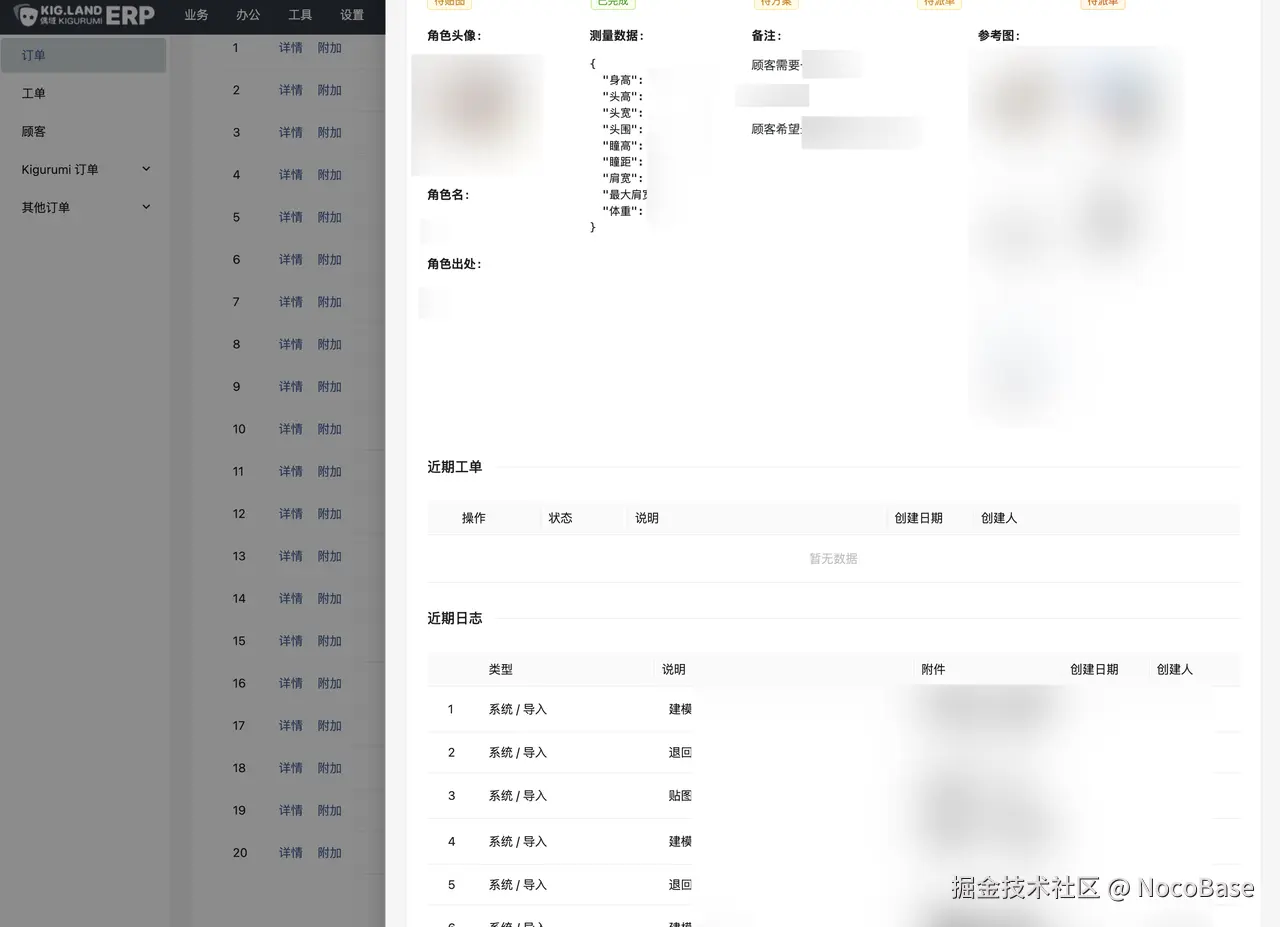This screenshot has height=927, width=1280.
Task: Click the 近期工单 section heading
Action: [x=455, y=467]
